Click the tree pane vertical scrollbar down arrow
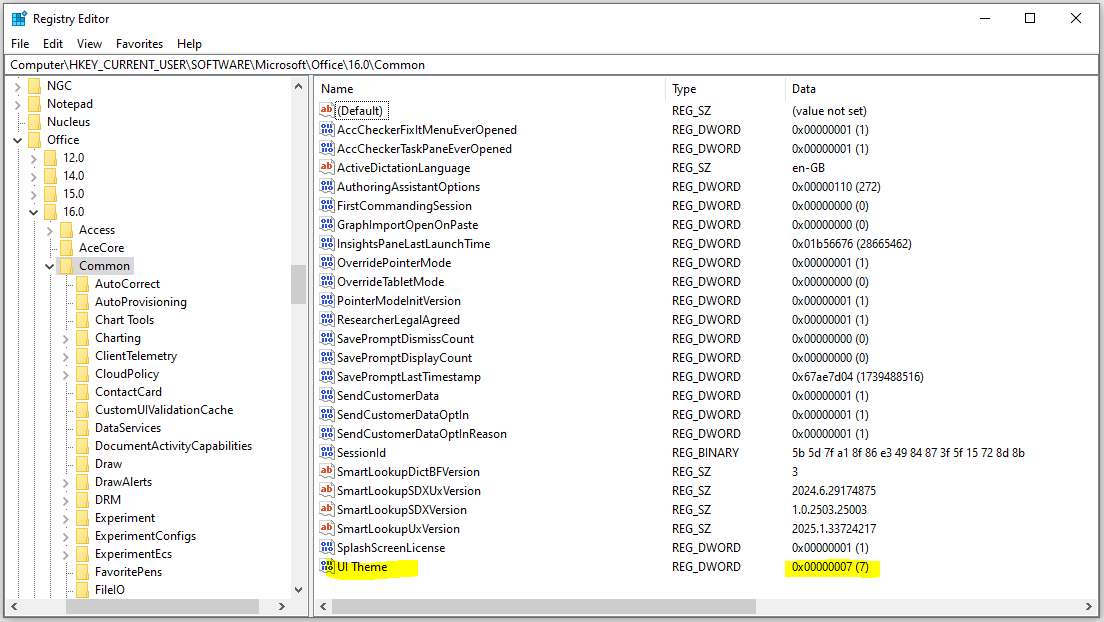Screen dimensions: 1104x622 [299, 590]
